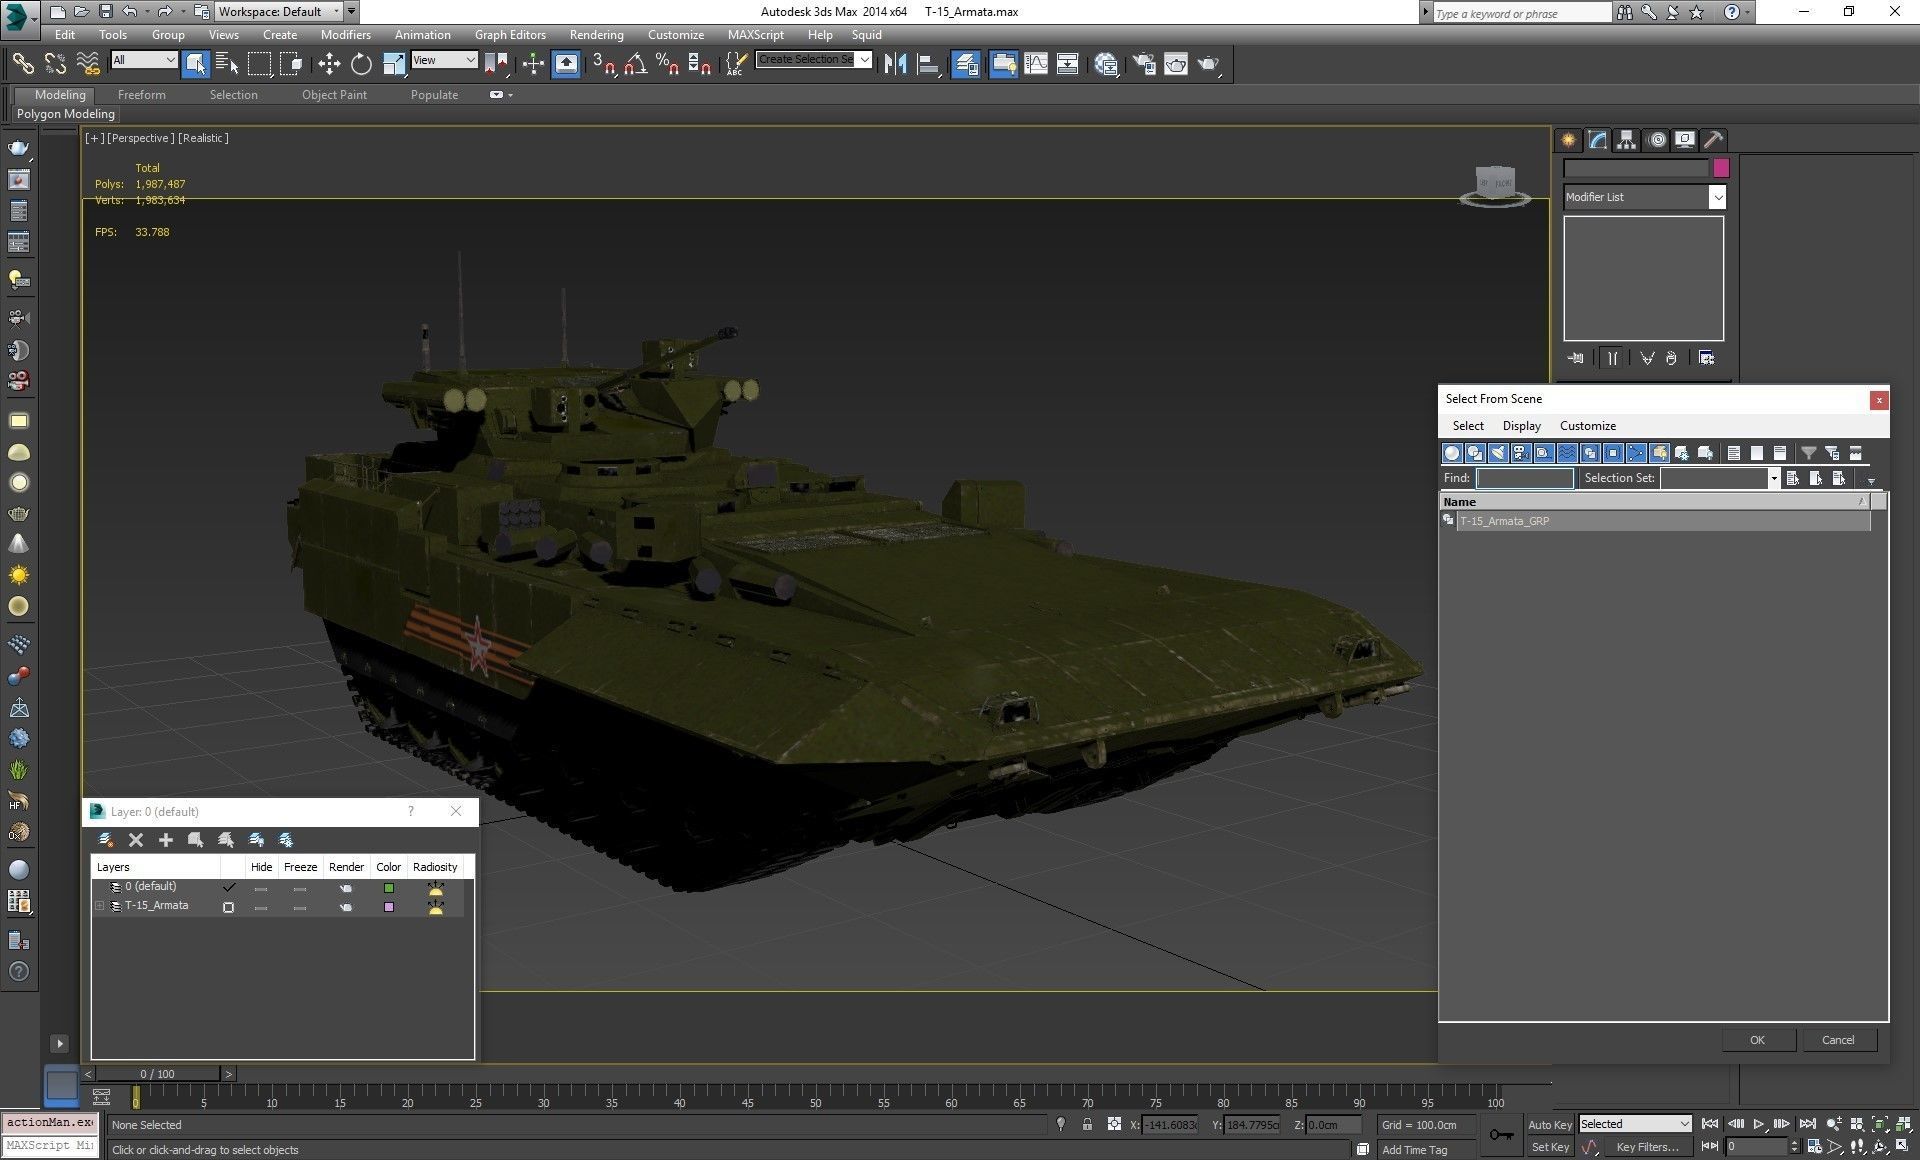
Task: Open the Rendering menu
Action: point(596,34)
